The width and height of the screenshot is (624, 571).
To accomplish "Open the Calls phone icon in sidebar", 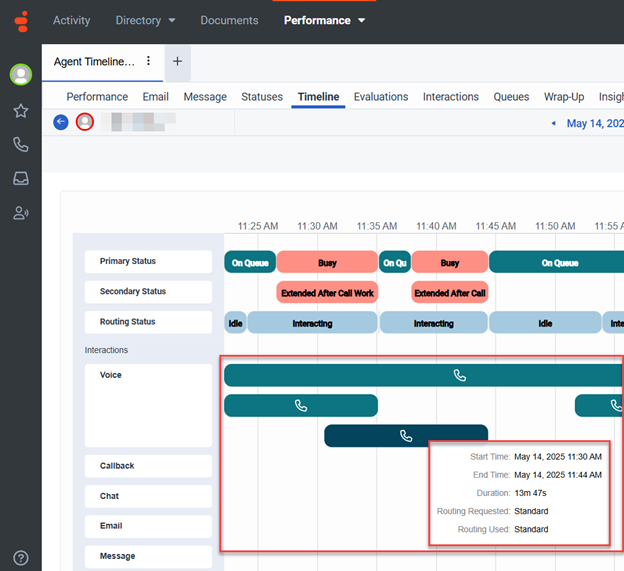I will [x=20, y=145].
